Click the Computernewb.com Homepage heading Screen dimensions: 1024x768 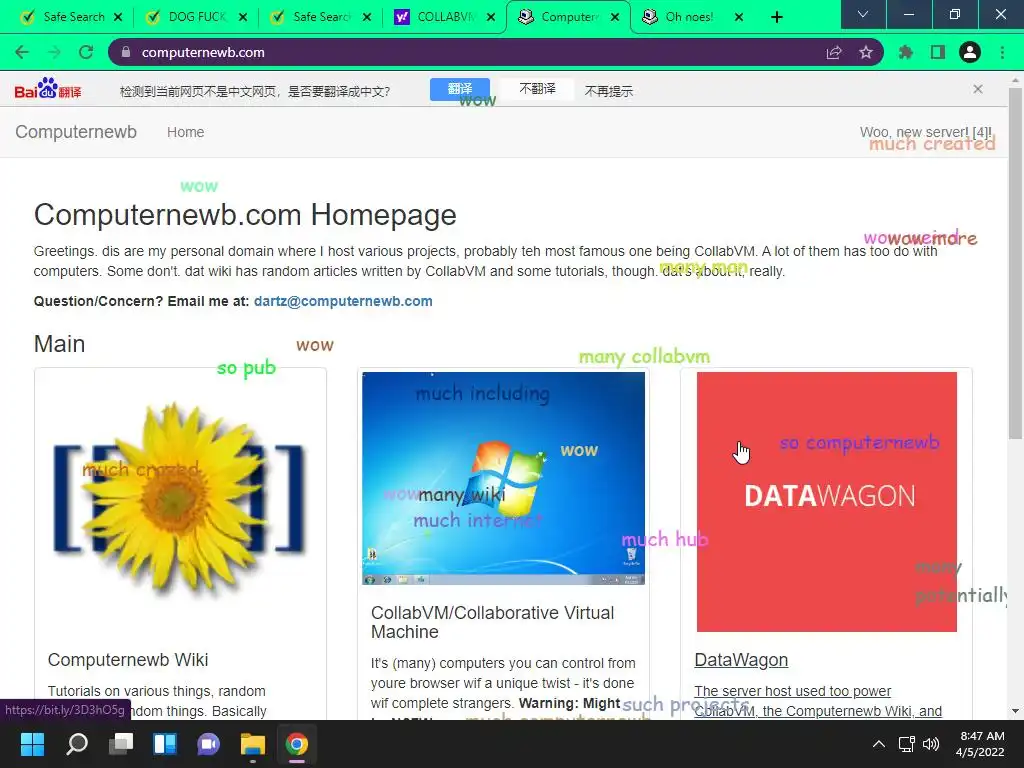coord(245,215)
